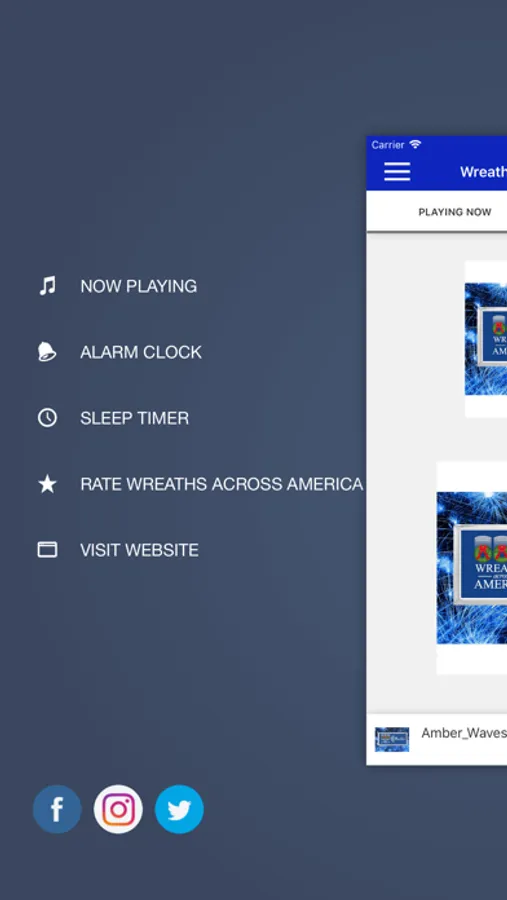Switch to the PLAYING NOW tab
The image size is (507, 900).
pos(455,212)
